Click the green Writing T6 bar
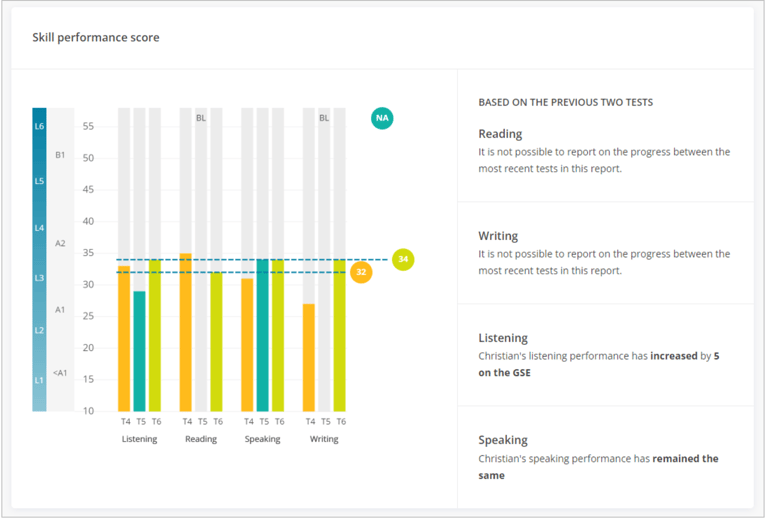 point(340,335)
